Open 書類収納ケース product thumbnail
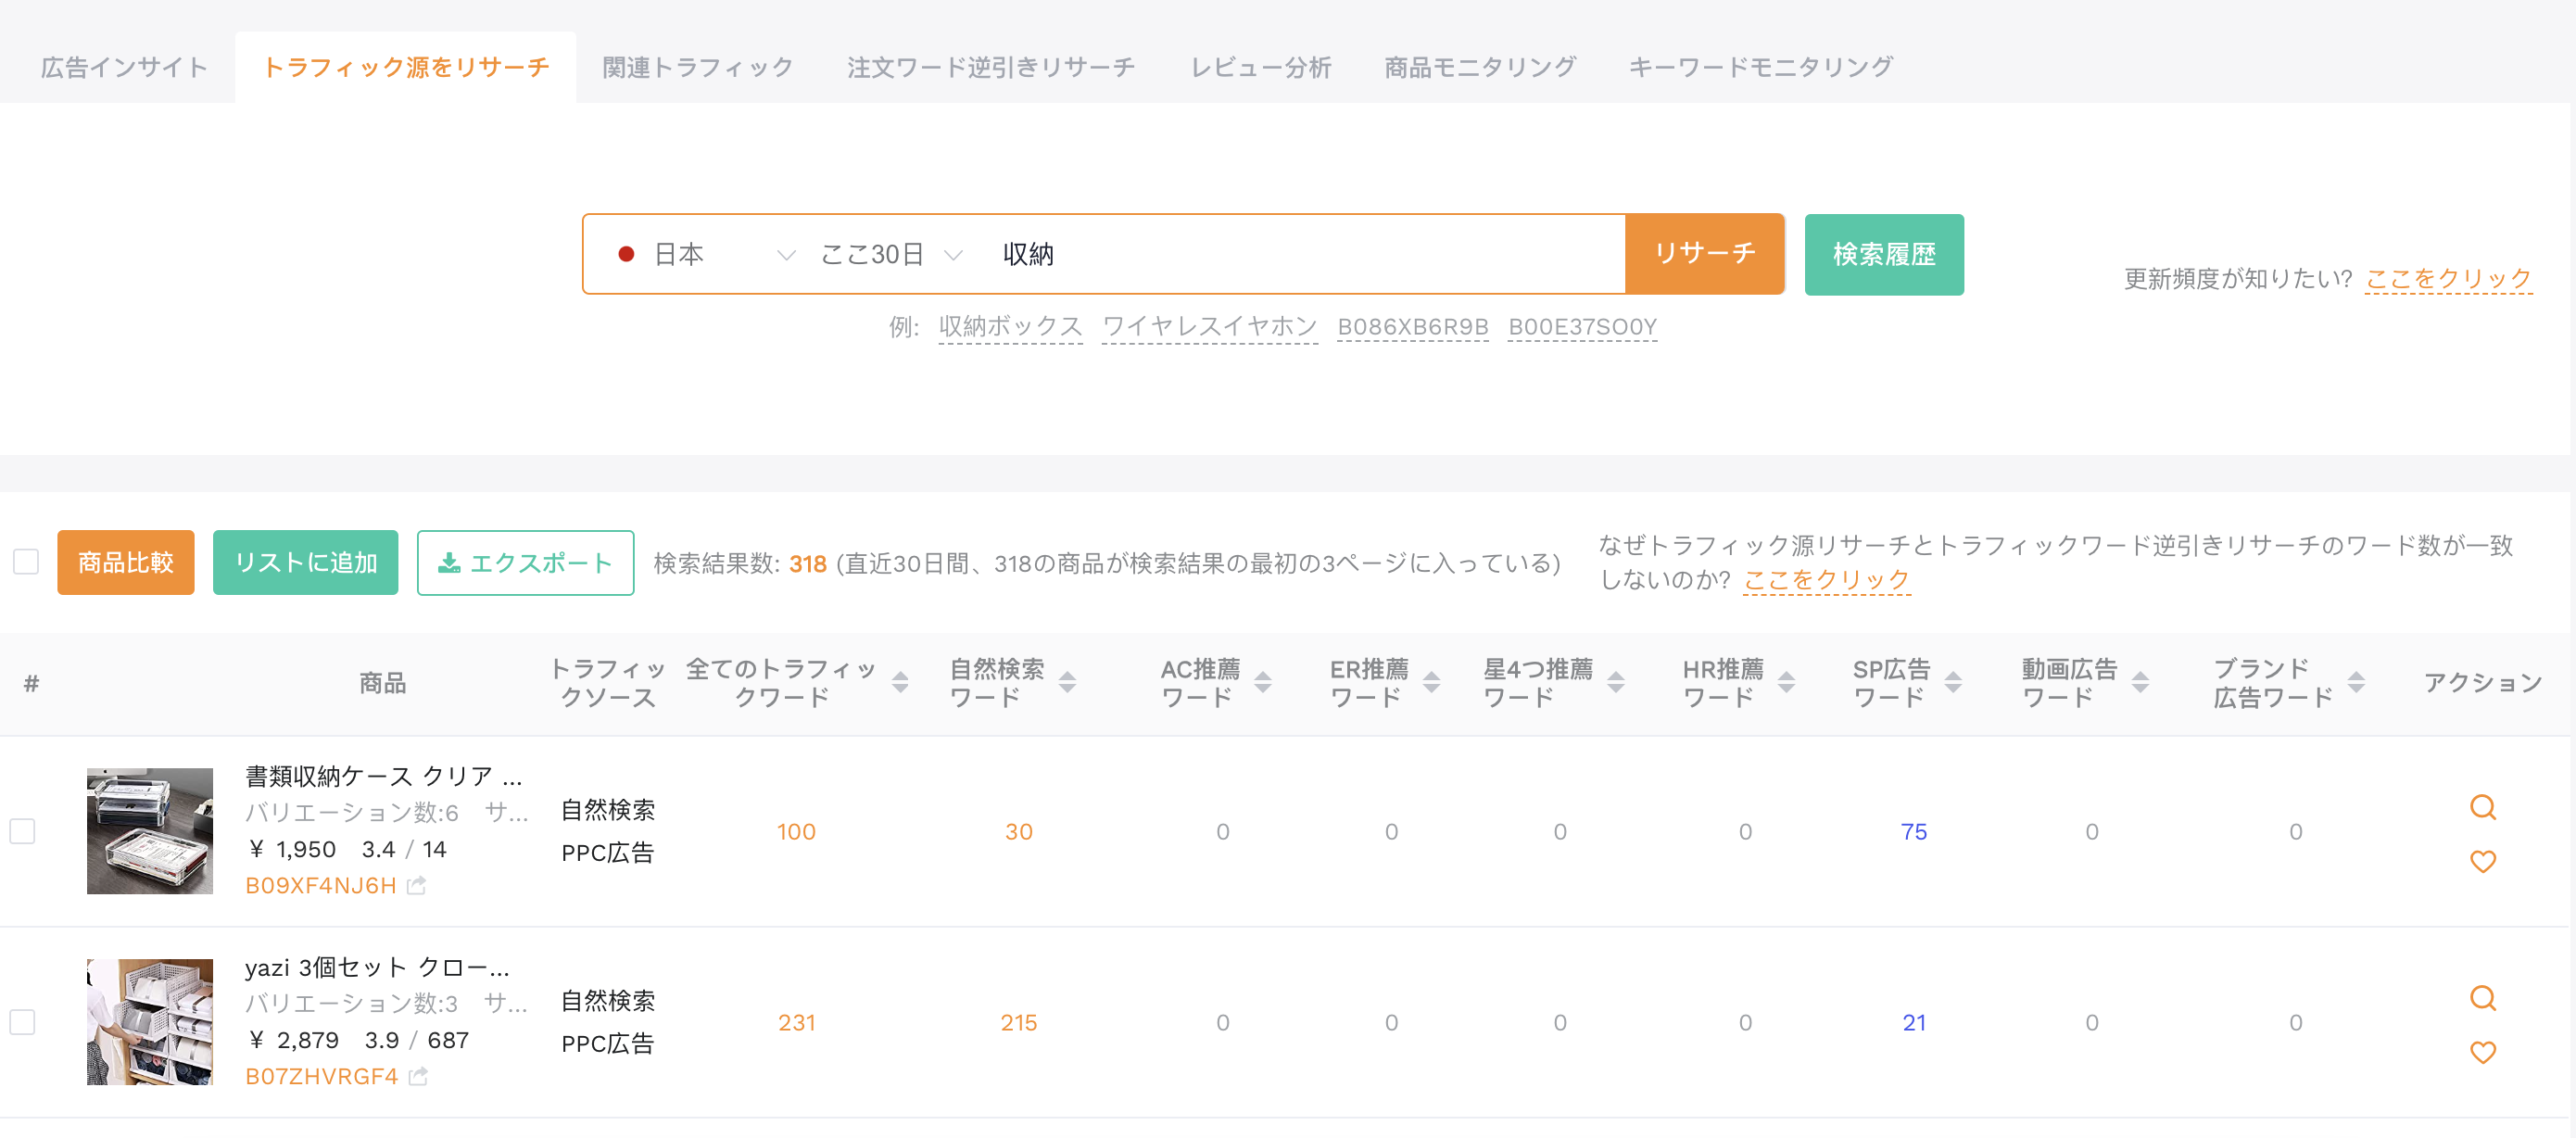Screen dimensions: 2576x1138 (150, 830)
